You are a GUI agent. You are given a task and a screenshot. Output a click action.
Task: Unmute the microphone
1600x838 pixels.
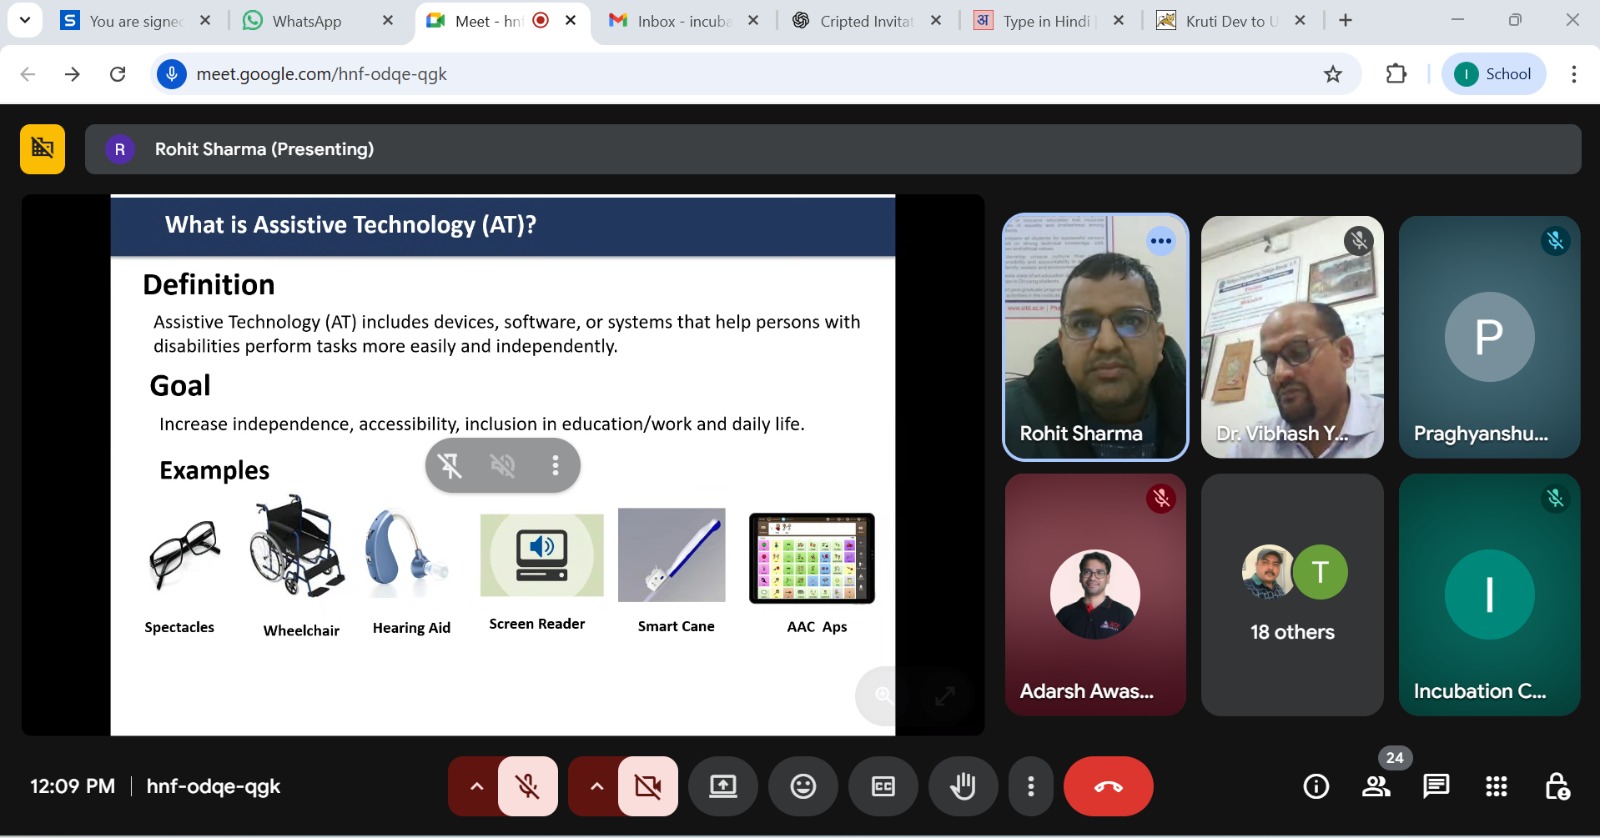pos(528,787)
